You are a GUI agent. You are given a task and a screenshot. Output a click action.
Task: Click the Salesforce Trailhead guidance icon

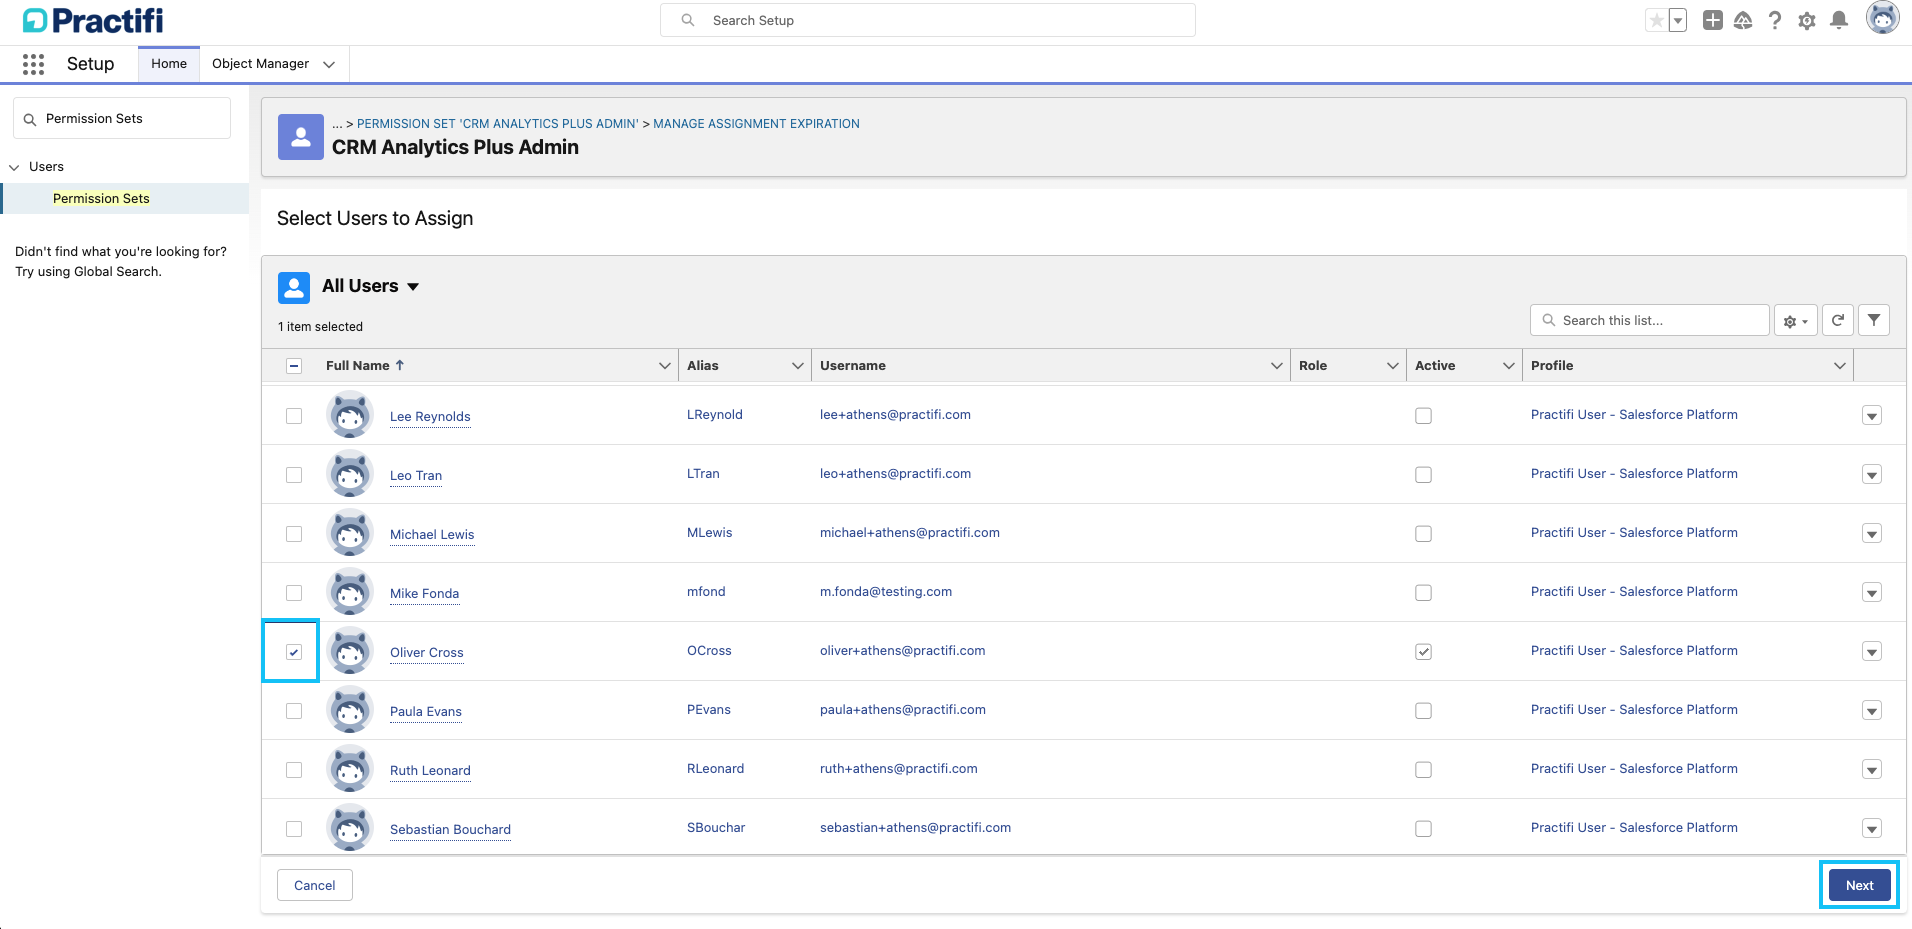(1743, 20)
